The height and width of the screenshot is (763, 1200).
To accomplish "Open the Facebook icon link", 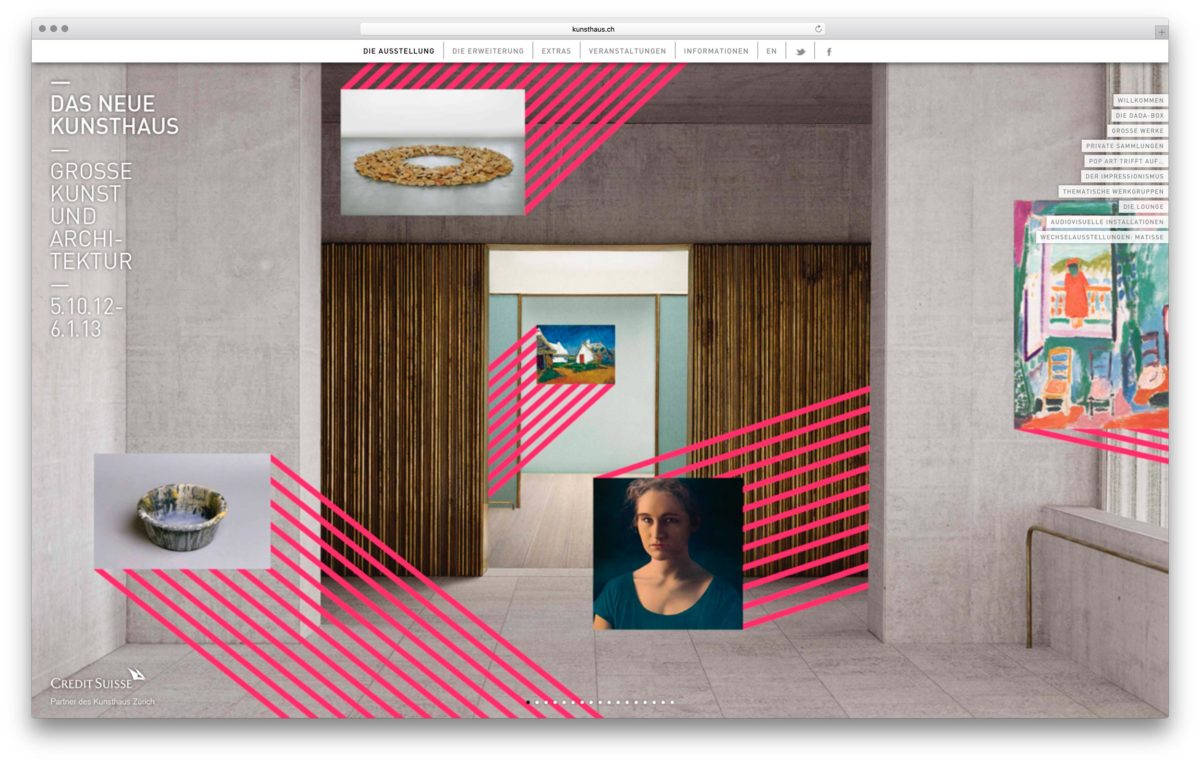I will coord(828,51).
